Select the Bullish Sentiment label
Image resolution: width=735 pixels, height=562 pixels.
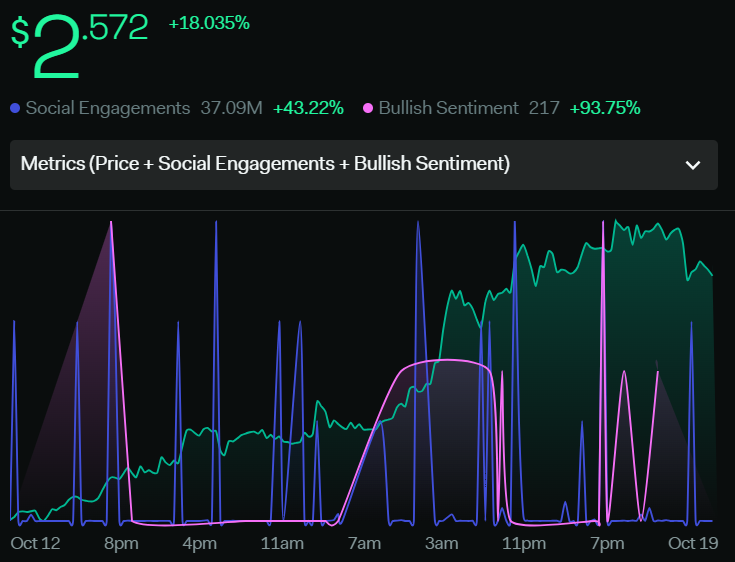point(449,108)
